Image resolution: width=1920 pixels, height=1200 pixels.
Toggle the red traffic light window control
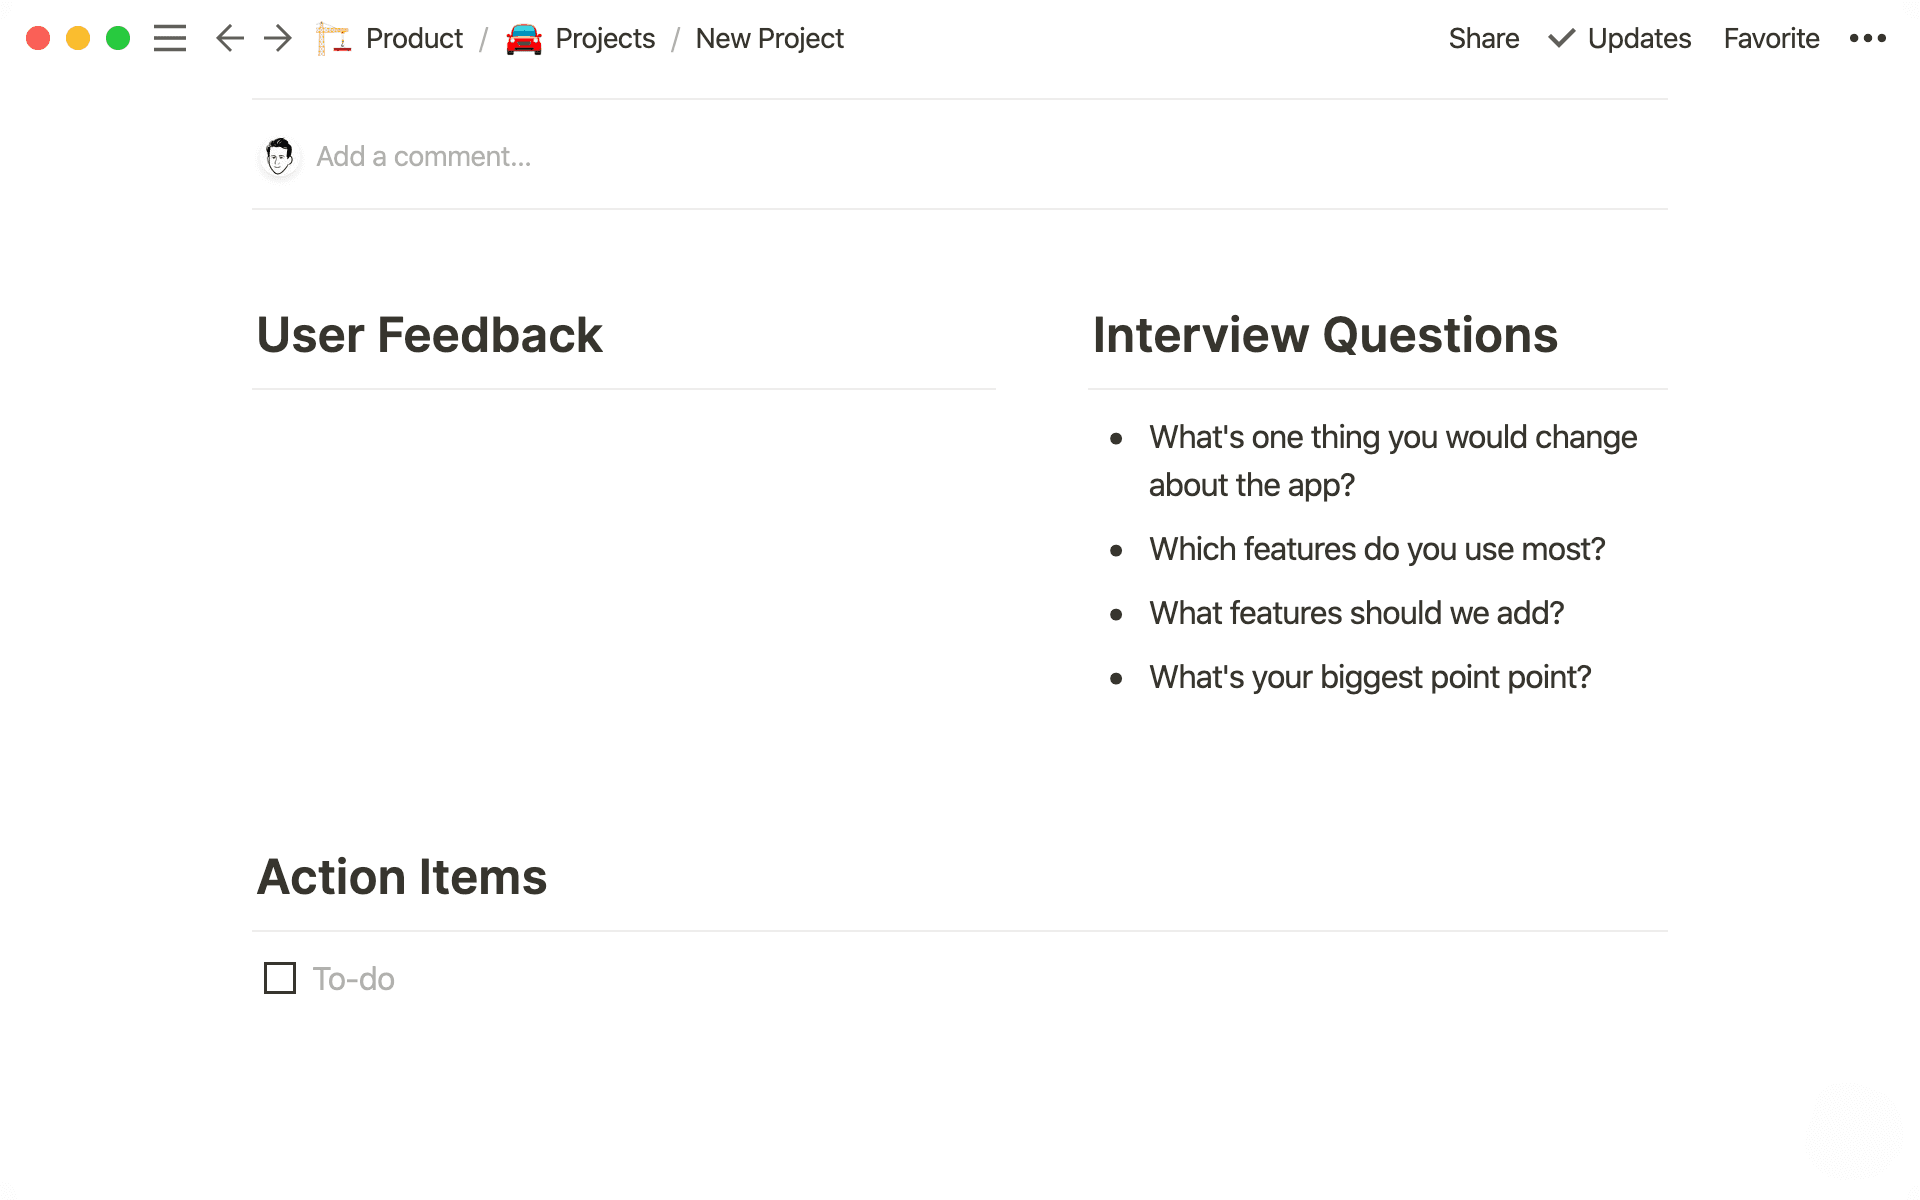(37, 36)
